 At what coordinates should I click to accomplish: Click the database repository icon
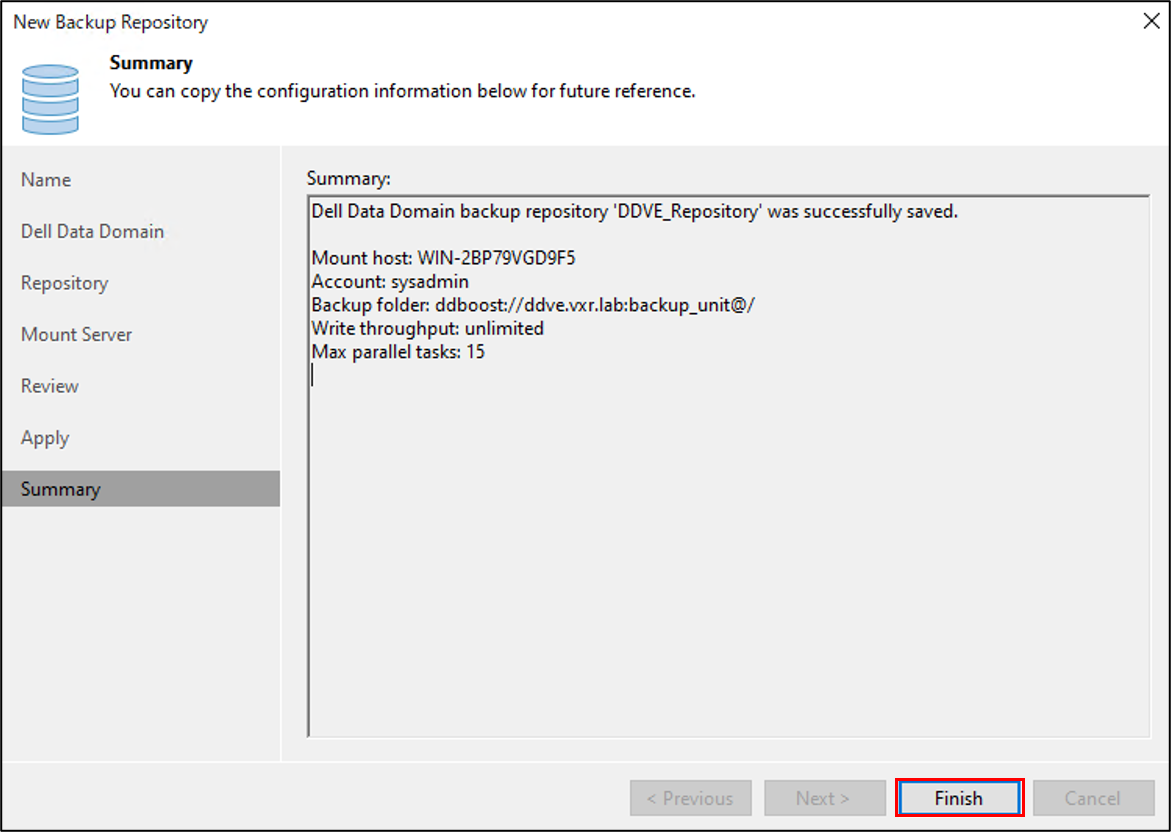click(x=50, y=99)
